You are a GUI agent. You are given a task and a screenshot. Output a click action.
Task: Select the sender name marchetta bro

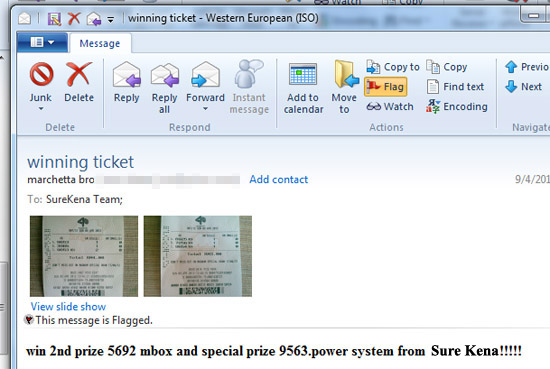61,180
